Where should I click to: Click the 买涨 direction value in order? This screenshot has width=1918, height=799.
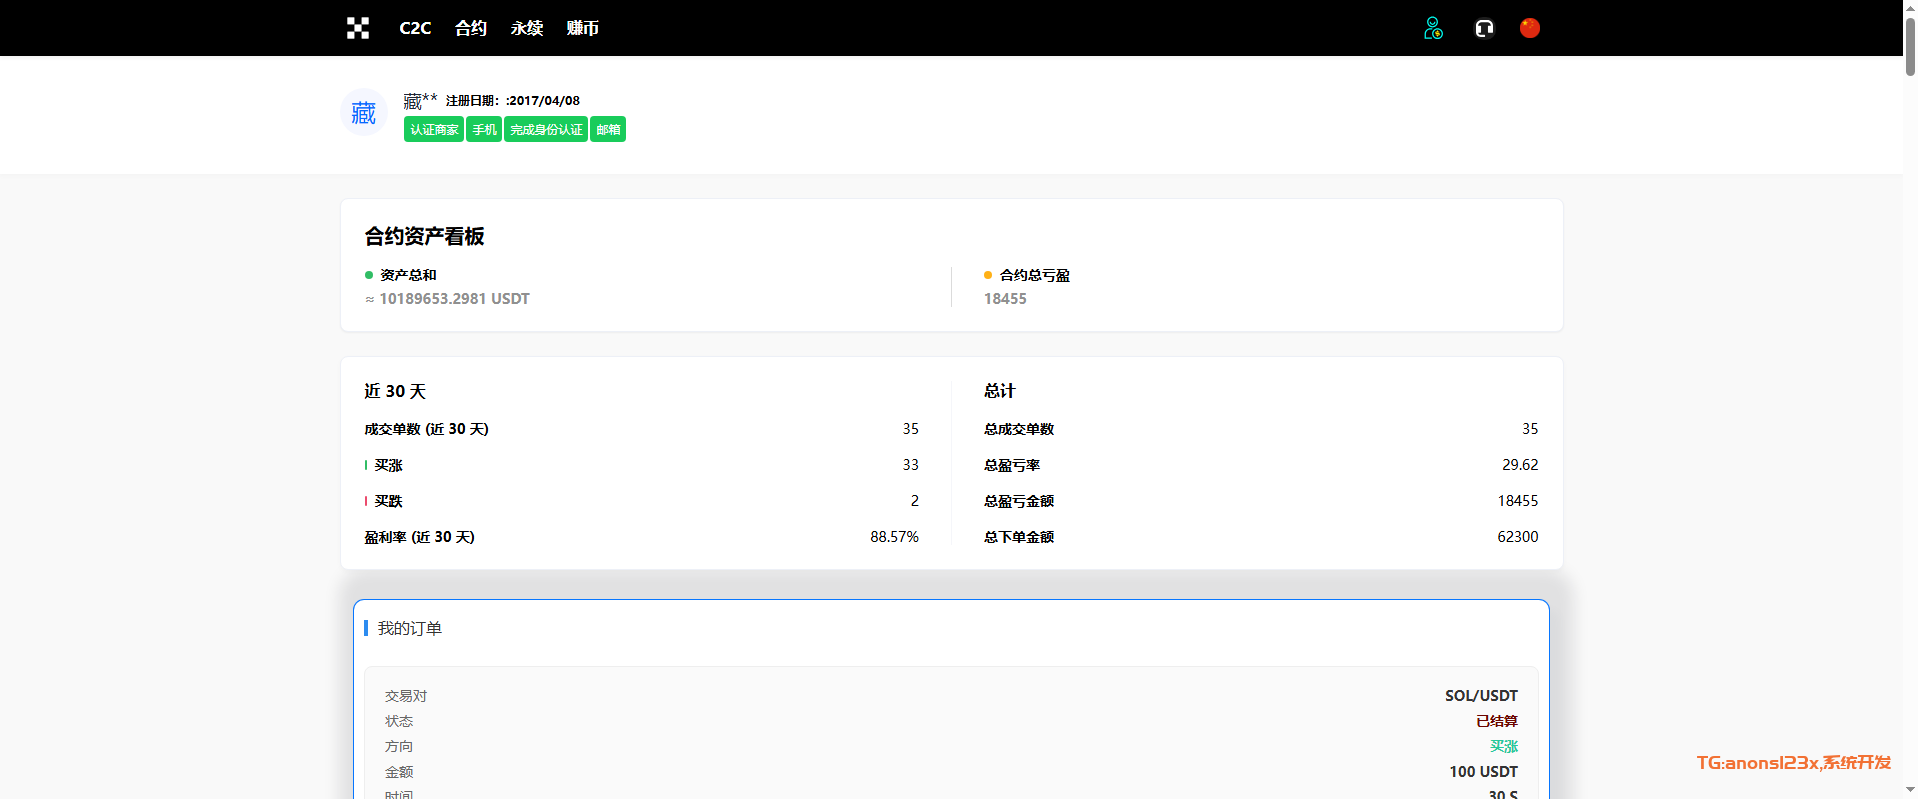point(1503,746)
